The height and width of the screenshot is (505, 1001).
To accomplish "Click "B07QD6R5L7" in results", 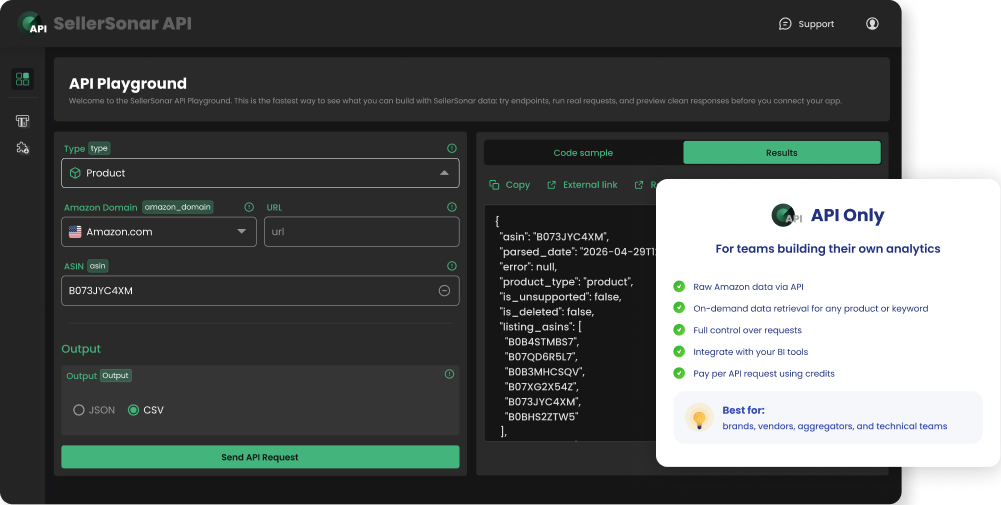I will (x=541, y=356).
